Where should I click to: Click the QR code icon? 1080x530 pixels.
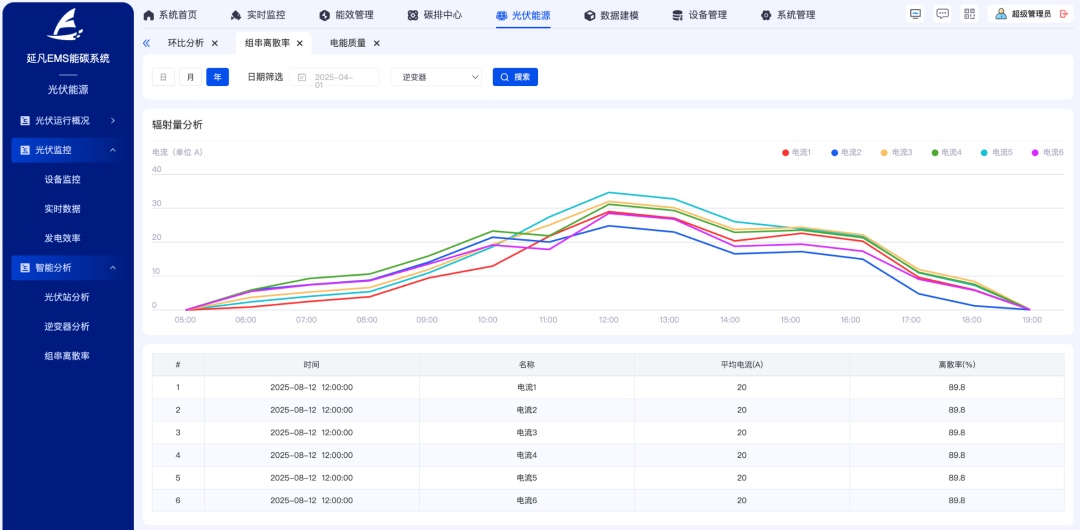pos(969,14)
